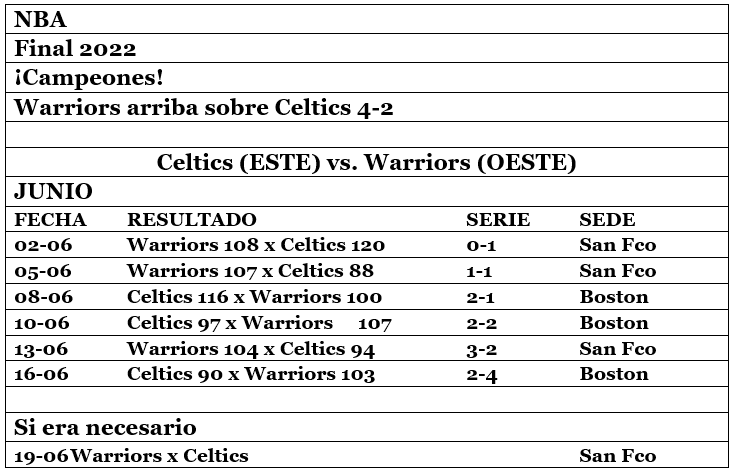The image size is (733, 472).
Task: Click result 'Warriors 107 x Celtics 88'
Action: coord(250,271)
